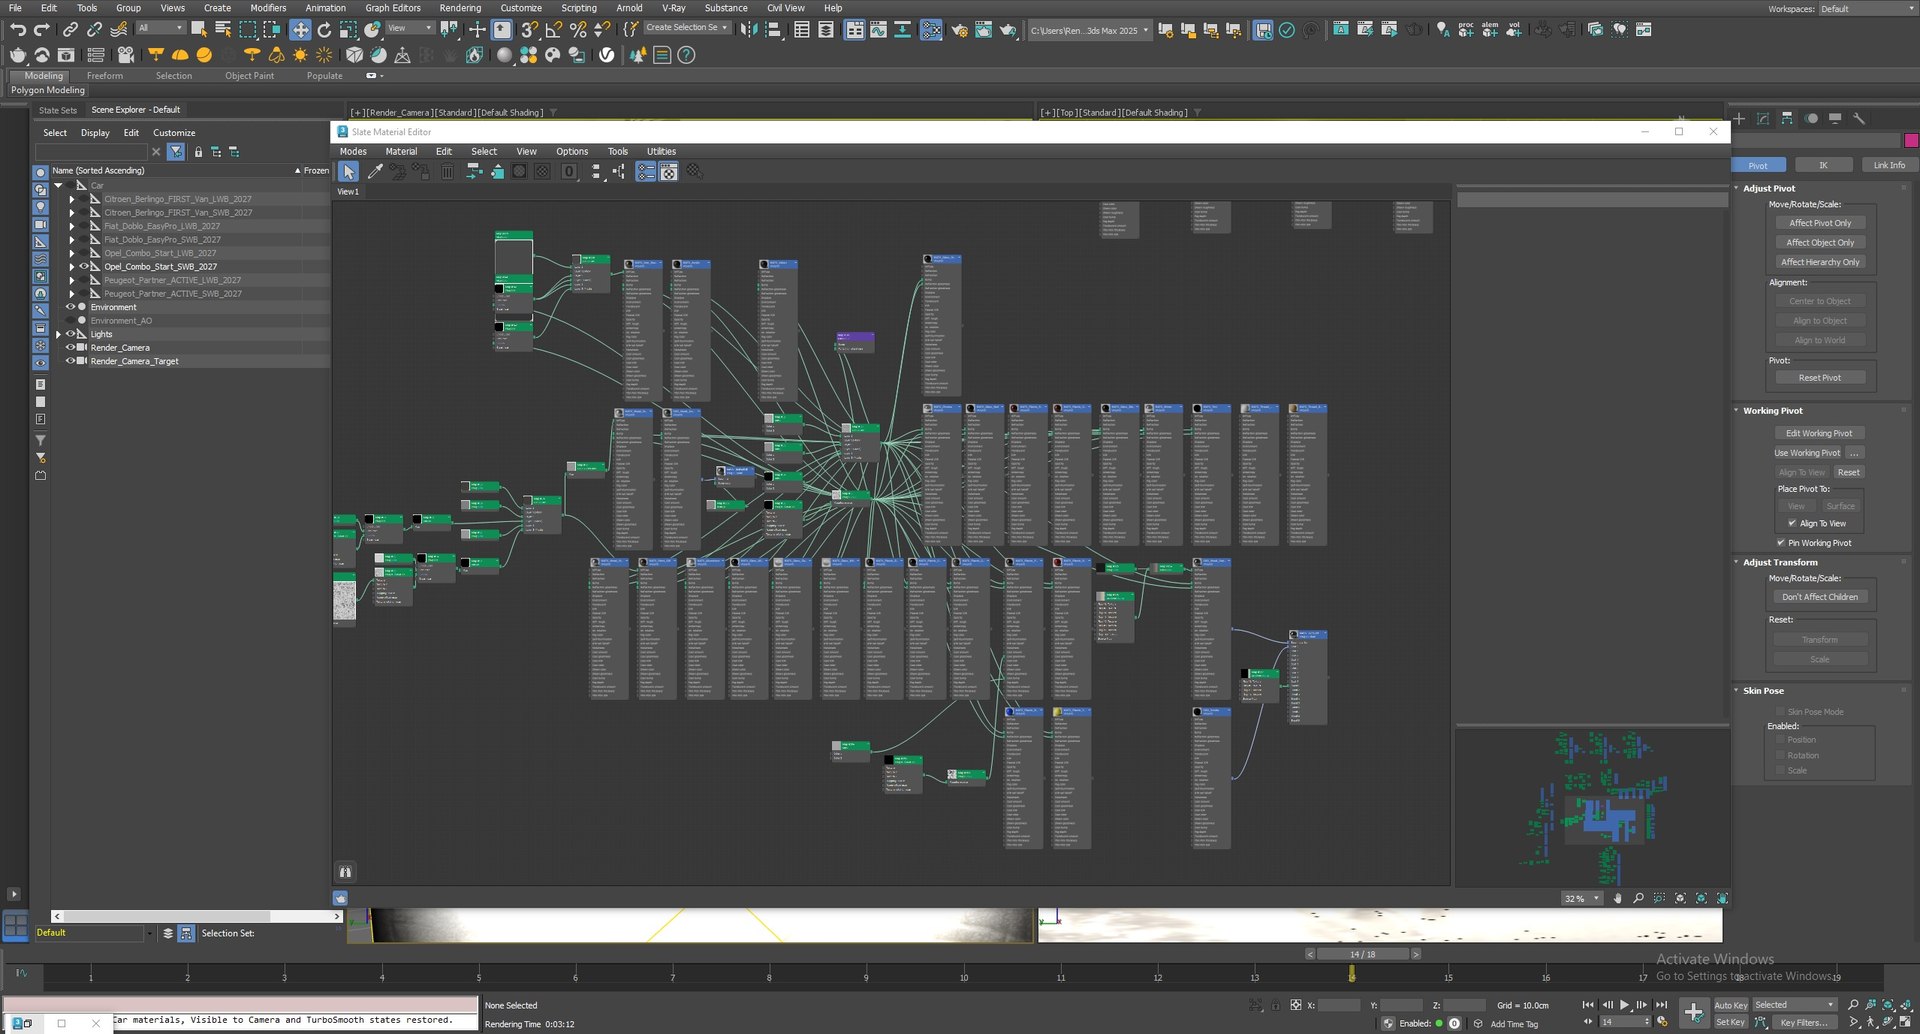This screenshot has width=1920, height=1034.
Task: Click the Slate navigator minimap thumbnail
Action: click(1592, 808)
